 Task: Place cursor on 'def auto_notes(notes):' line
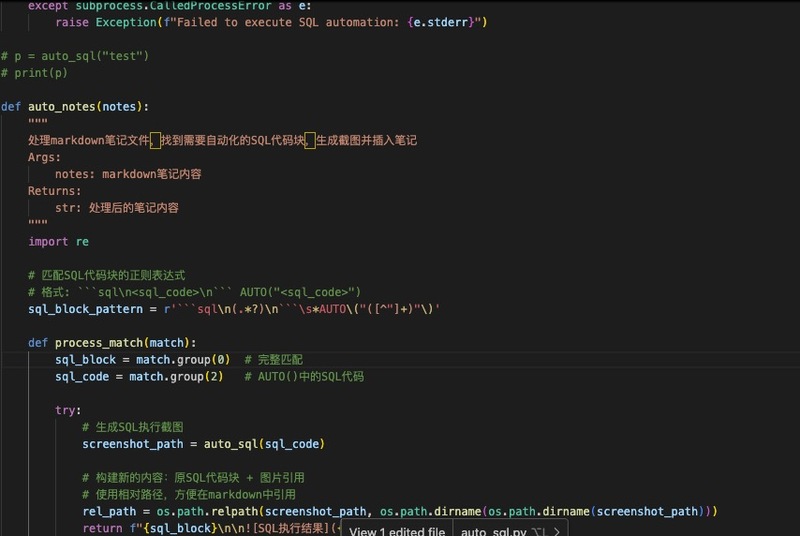coord(75,107)
